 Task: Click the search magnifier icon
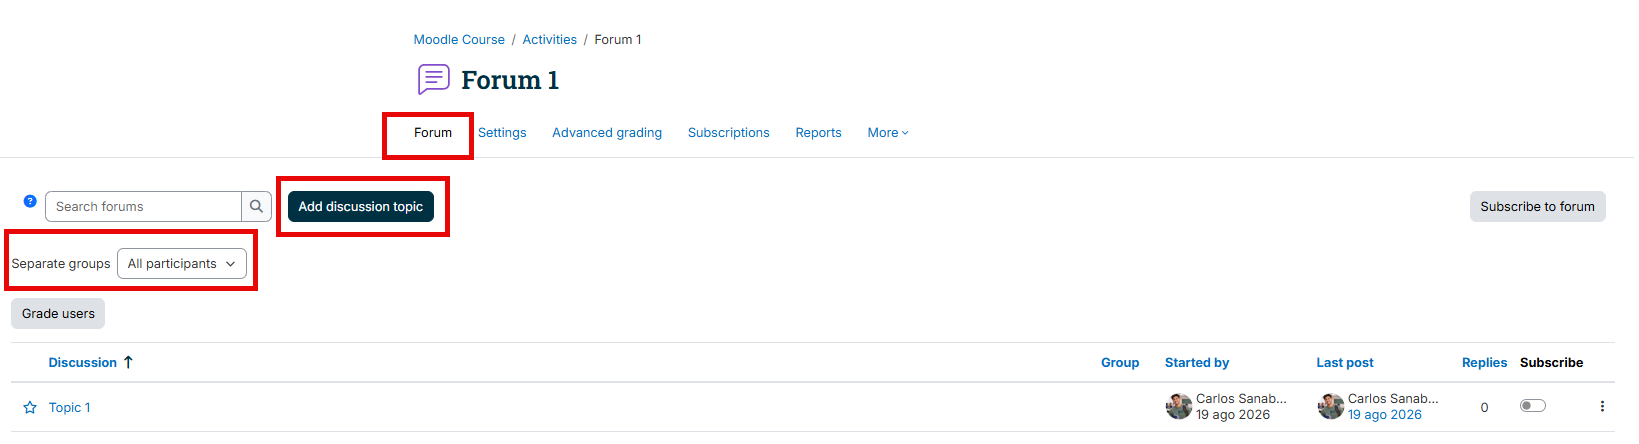pos(256,207)
